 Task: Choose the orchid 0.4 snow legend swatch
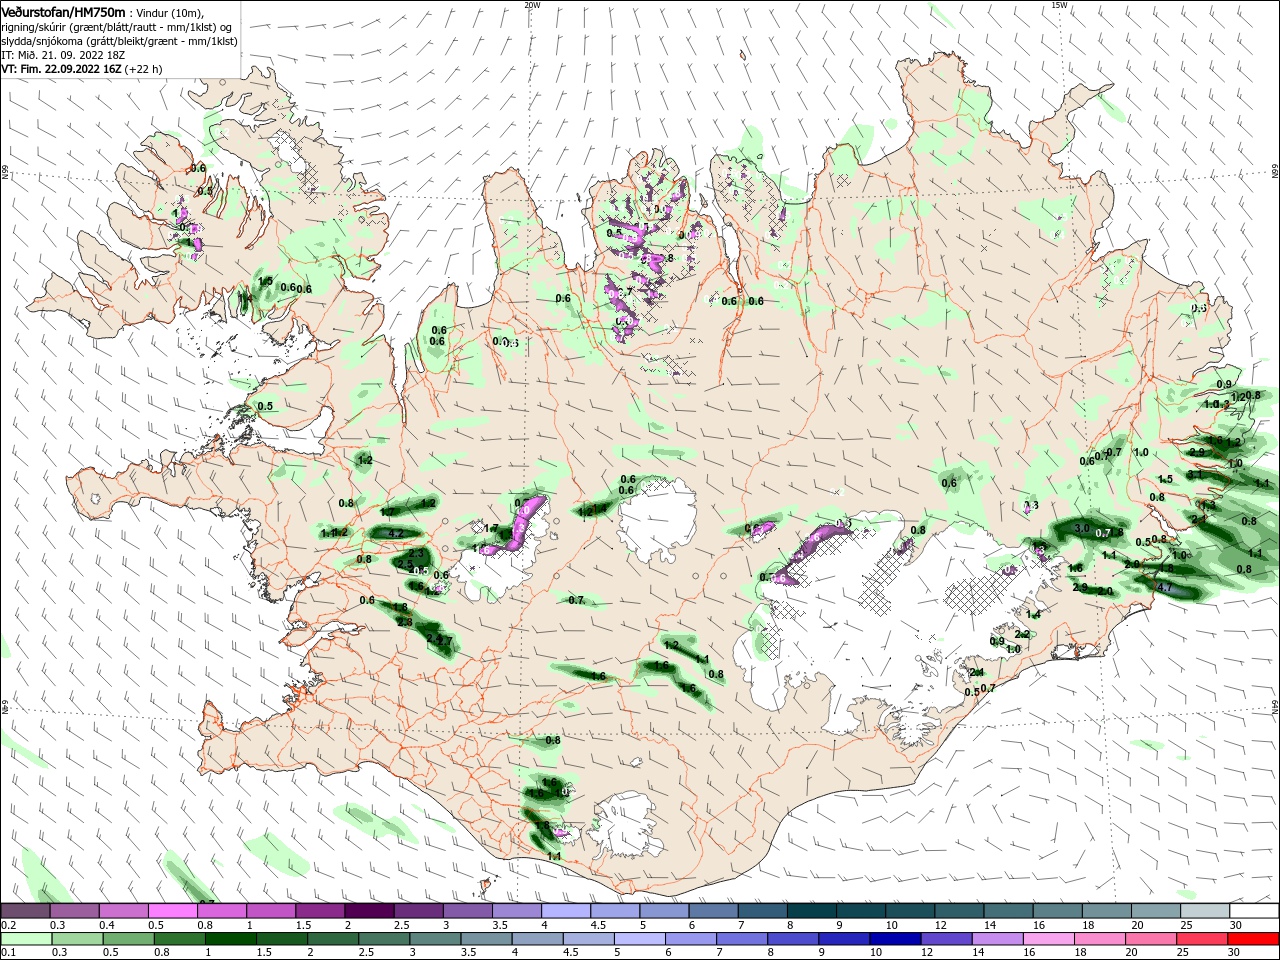coord(123,911)
